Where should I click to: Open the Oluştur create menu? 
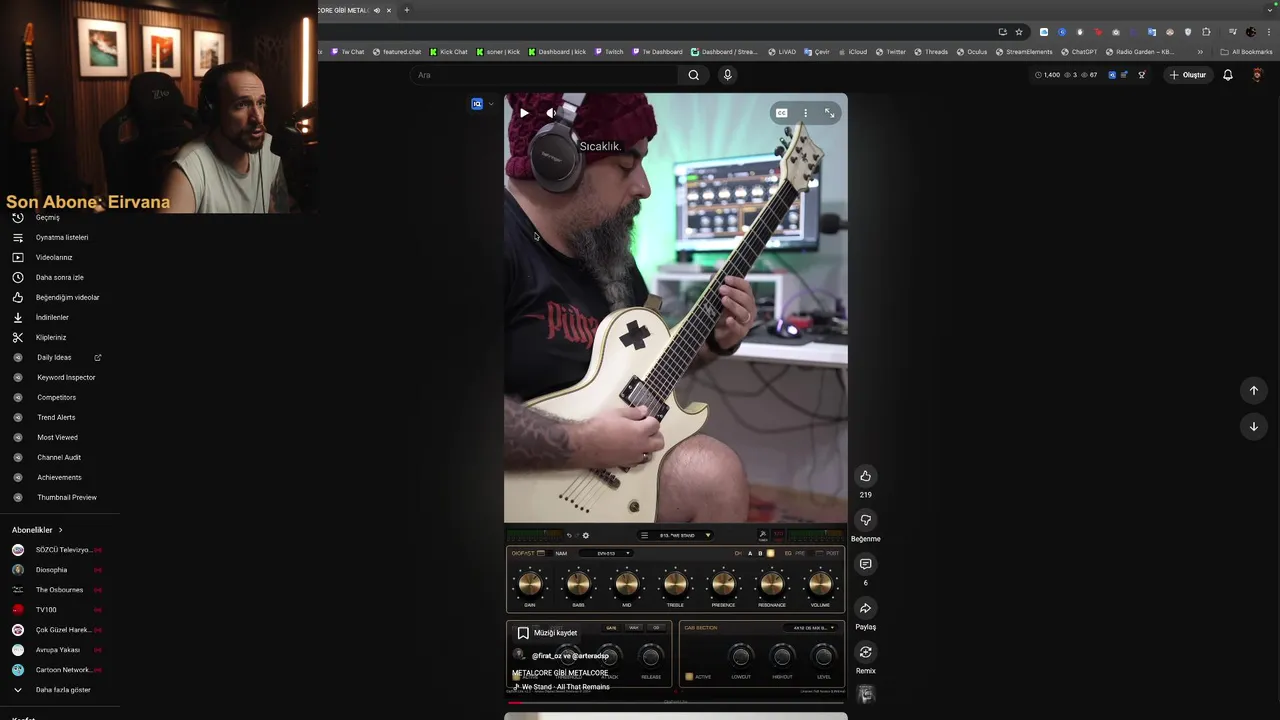point(1188,75)
